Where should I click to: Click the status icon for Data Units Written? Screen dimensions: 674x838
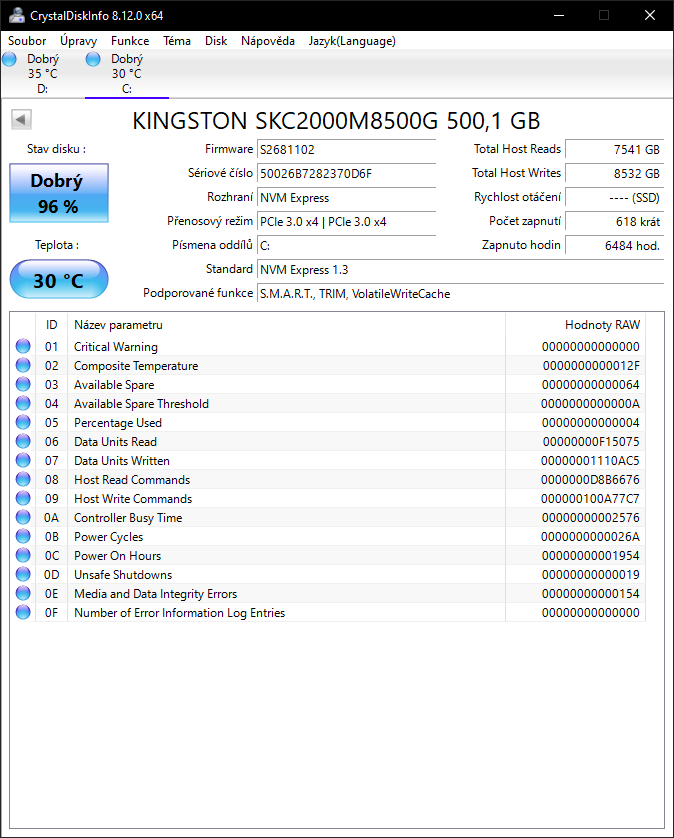click(23, 460)
